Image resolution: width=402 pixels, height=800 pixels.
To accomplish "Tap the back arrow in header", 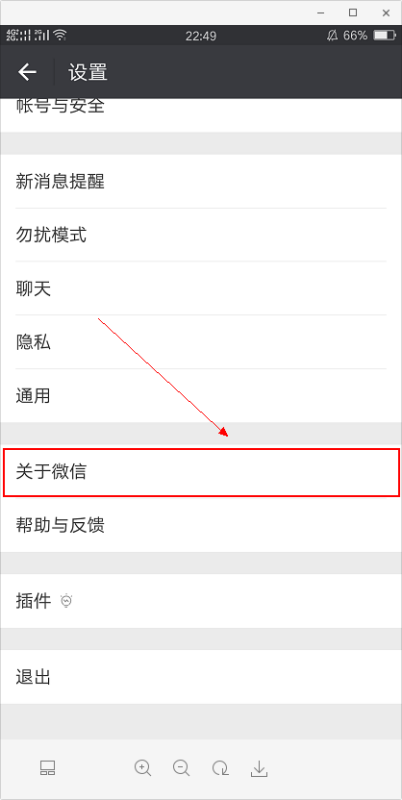I will point(27,72).
